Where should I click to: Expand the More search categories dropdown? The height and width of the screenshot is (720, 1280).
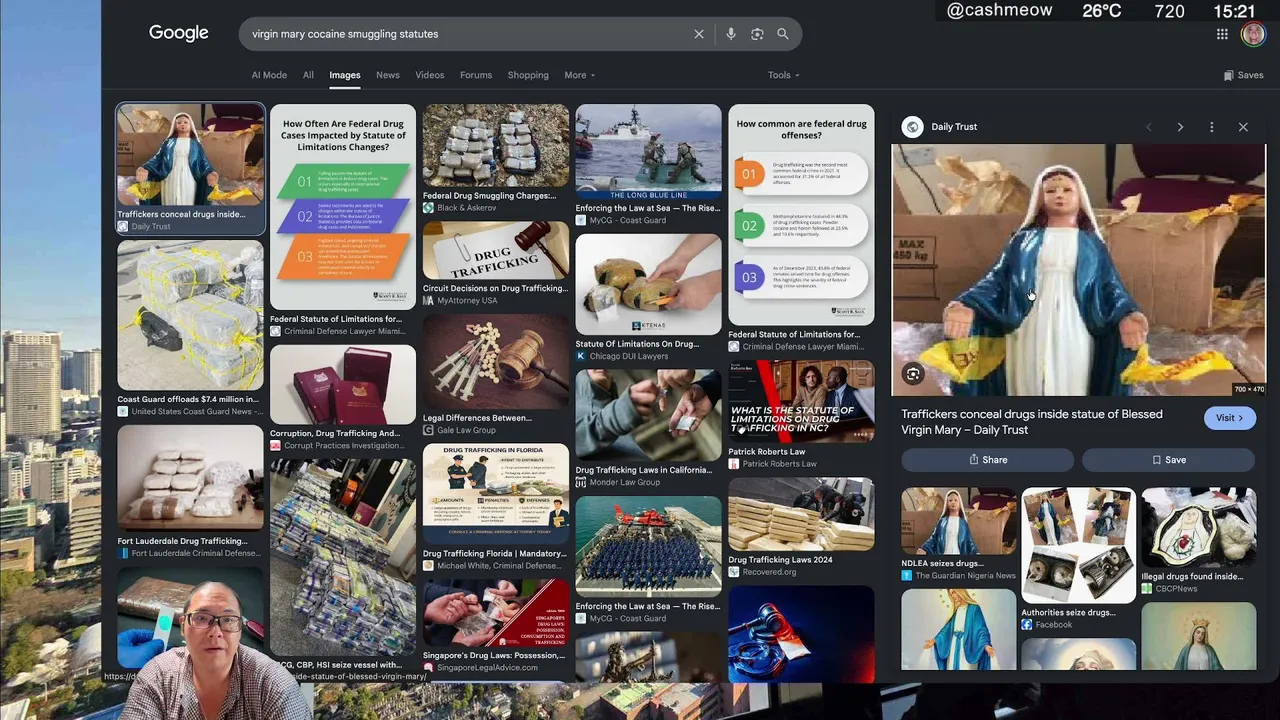(579, 75)
